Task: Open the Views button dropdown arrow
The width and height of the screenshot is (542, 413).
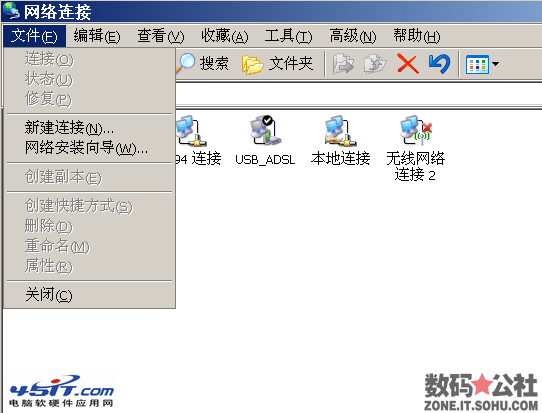Action: [495, 64]
